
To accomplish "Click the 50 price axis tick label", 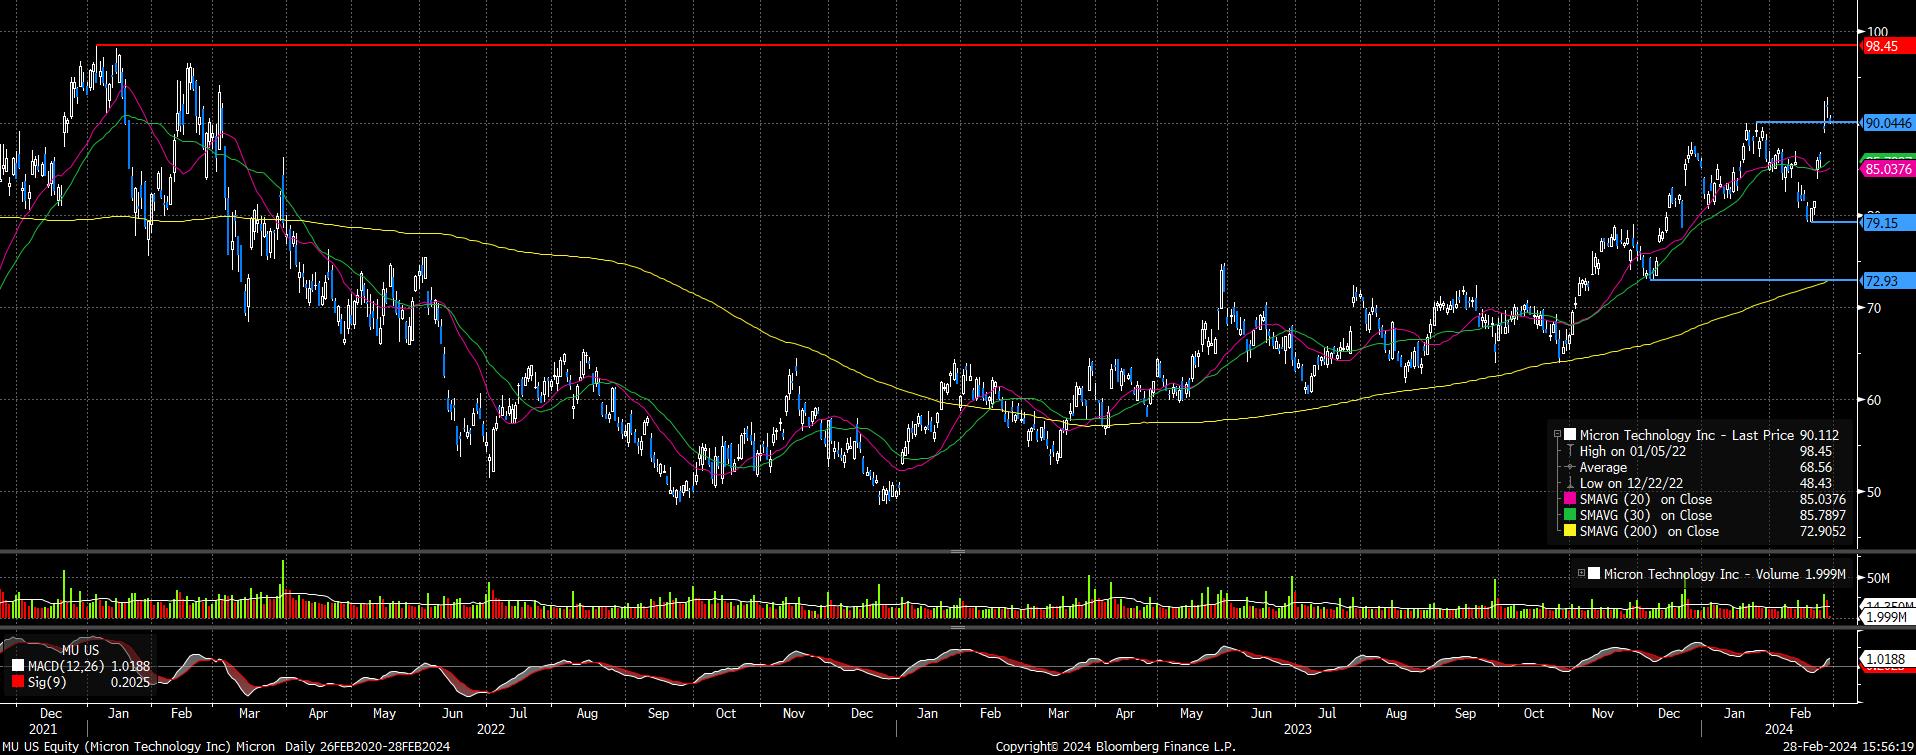I will [x=1874, y=492].
